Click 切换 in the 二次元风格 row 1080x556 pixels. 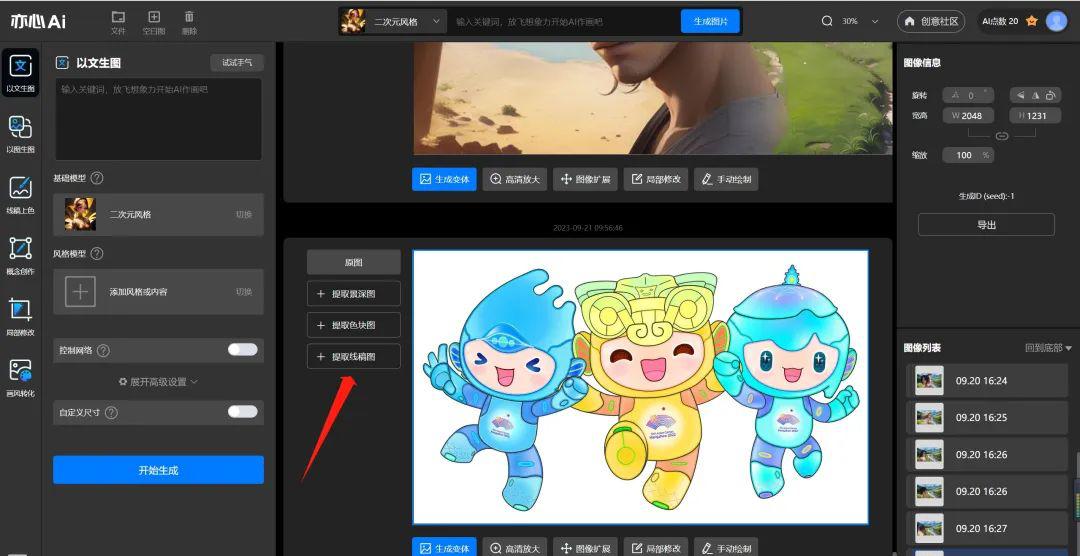point(244,214)
